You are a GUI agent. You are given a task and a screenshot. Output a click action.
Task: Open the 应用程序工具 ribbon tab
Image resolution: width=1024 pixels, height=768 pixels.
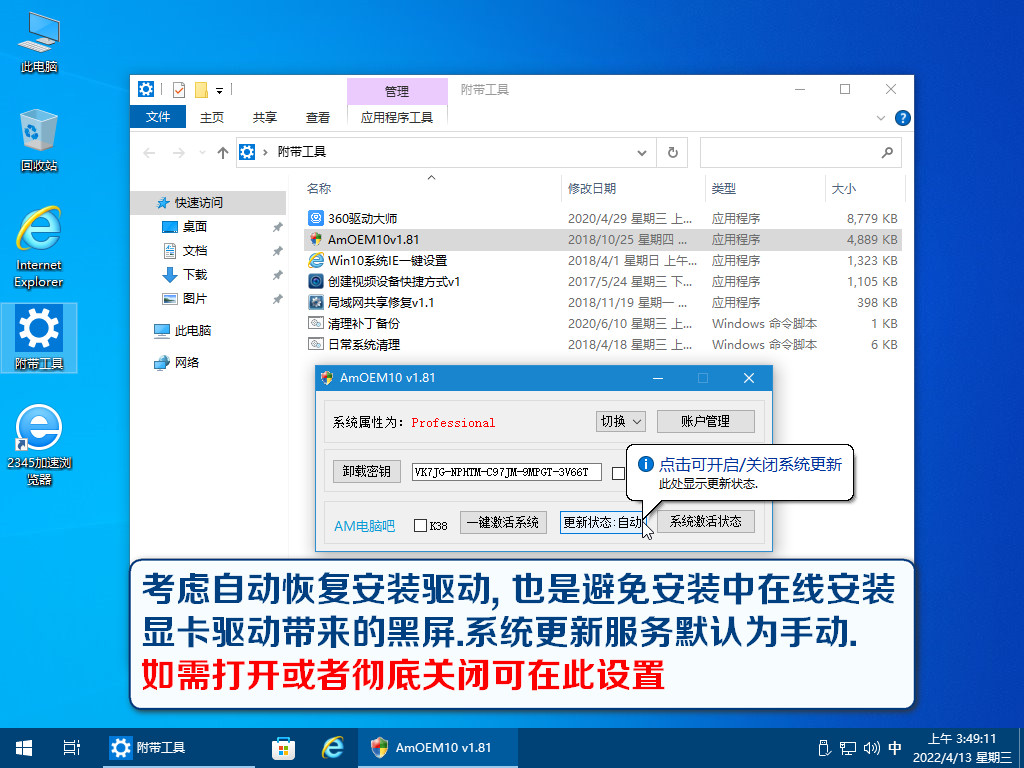pyautogui.click(x=397, y=118)
